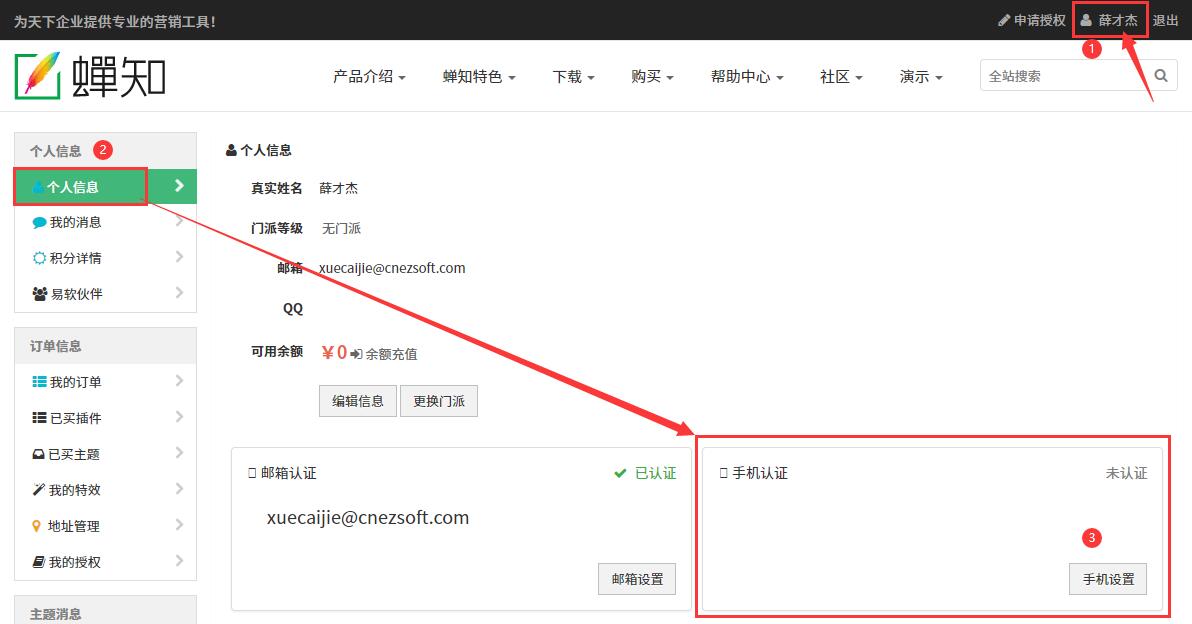Expand the 产品介绍 dropdown menu
1192x624 pixels.
tap(369, 77)
